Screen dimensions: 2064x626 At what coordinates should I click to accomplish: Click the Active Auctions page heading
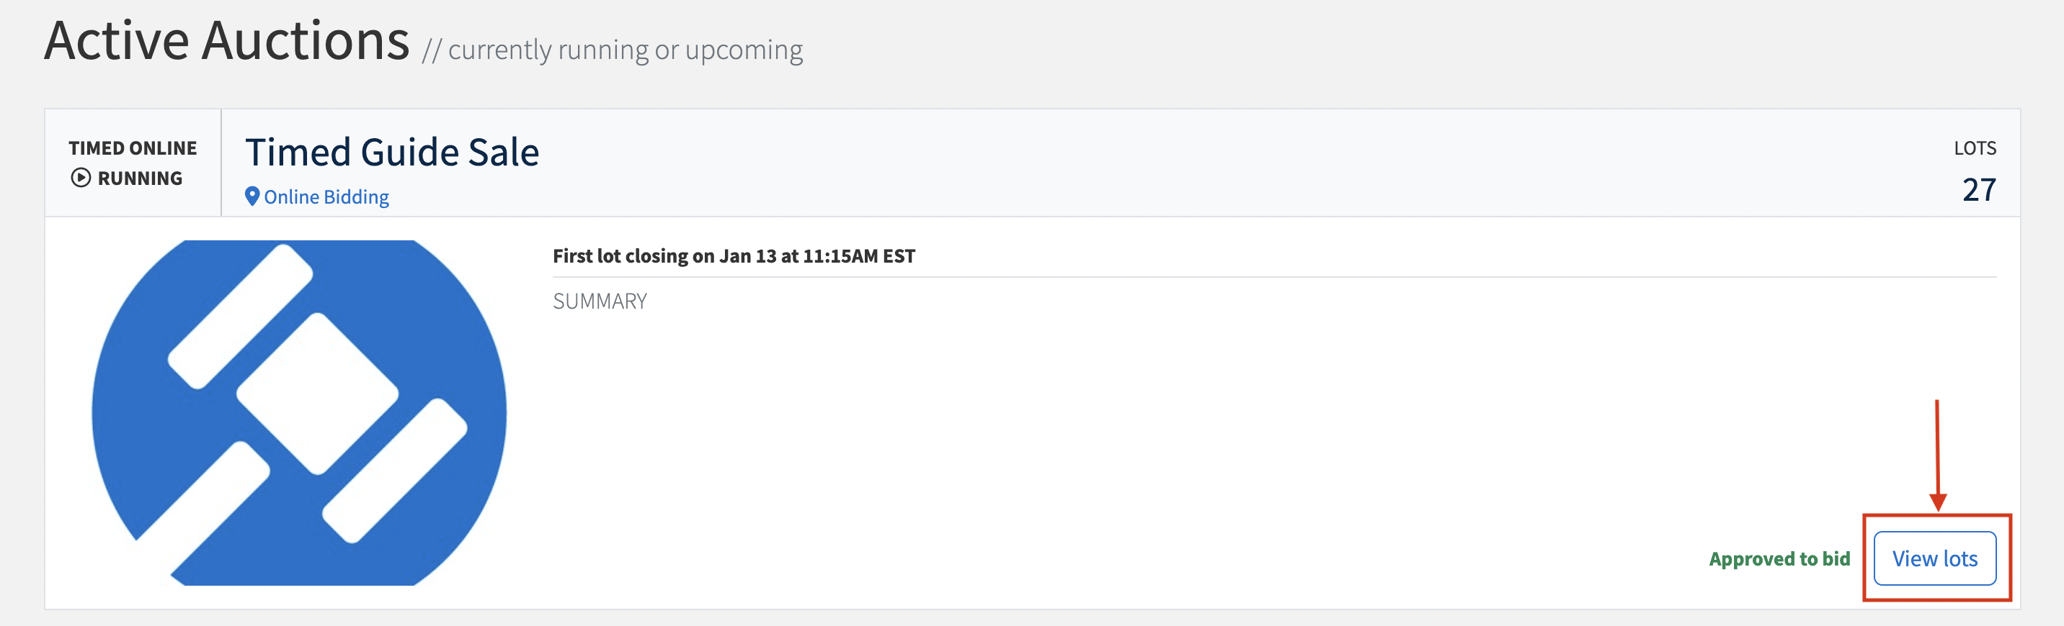pyautogui.click(x=227, y=41)
